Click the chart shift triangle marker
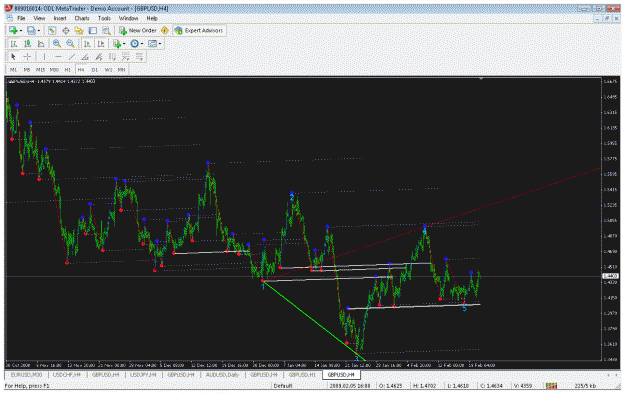Screen dimensions: 625x394 pos(481,79)
